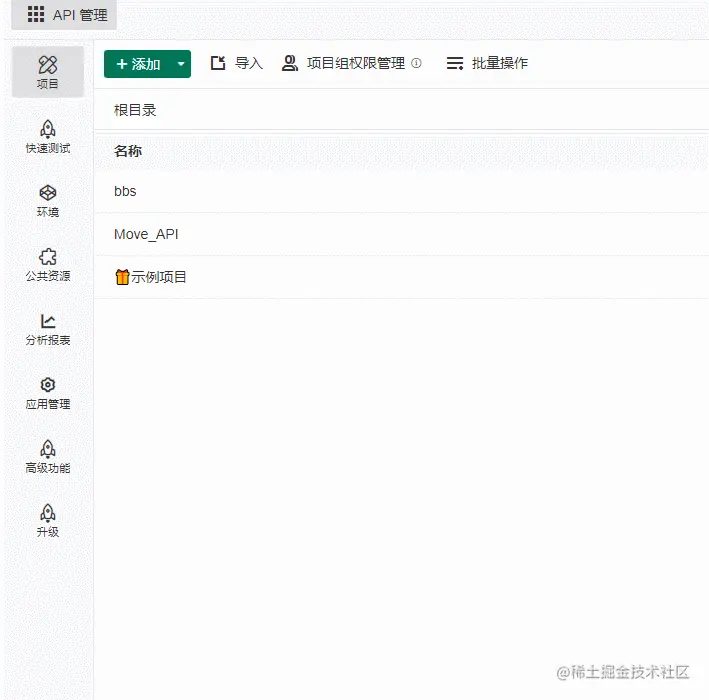Open the bbs project row
This screenshot has width=709, height=700.
pos(401,191)
